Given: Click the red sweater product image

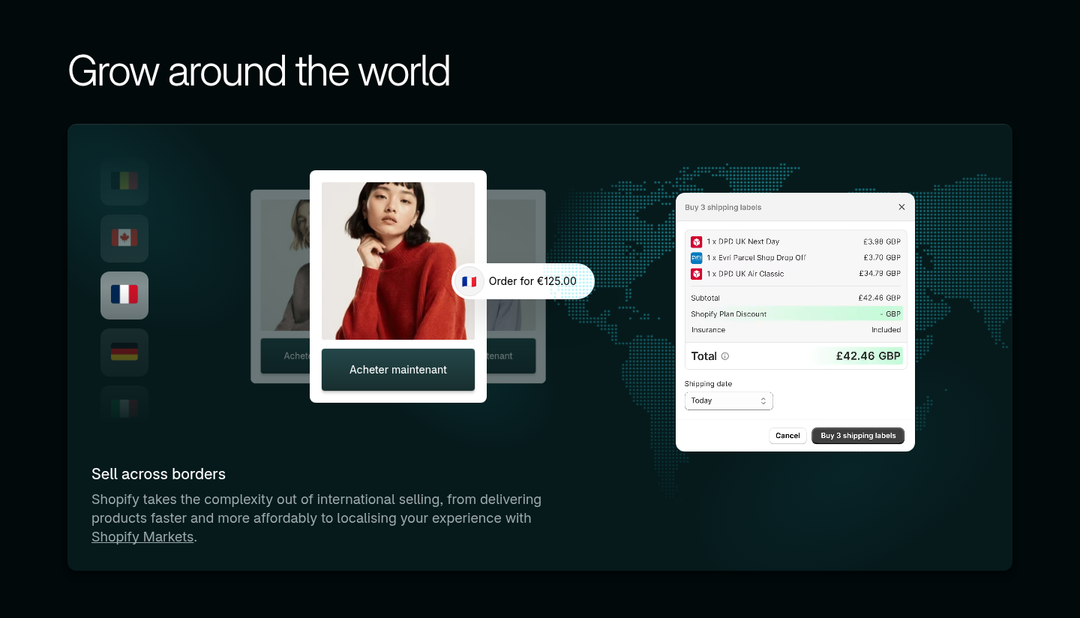Looking at the screenshot, I should point(398,260).
